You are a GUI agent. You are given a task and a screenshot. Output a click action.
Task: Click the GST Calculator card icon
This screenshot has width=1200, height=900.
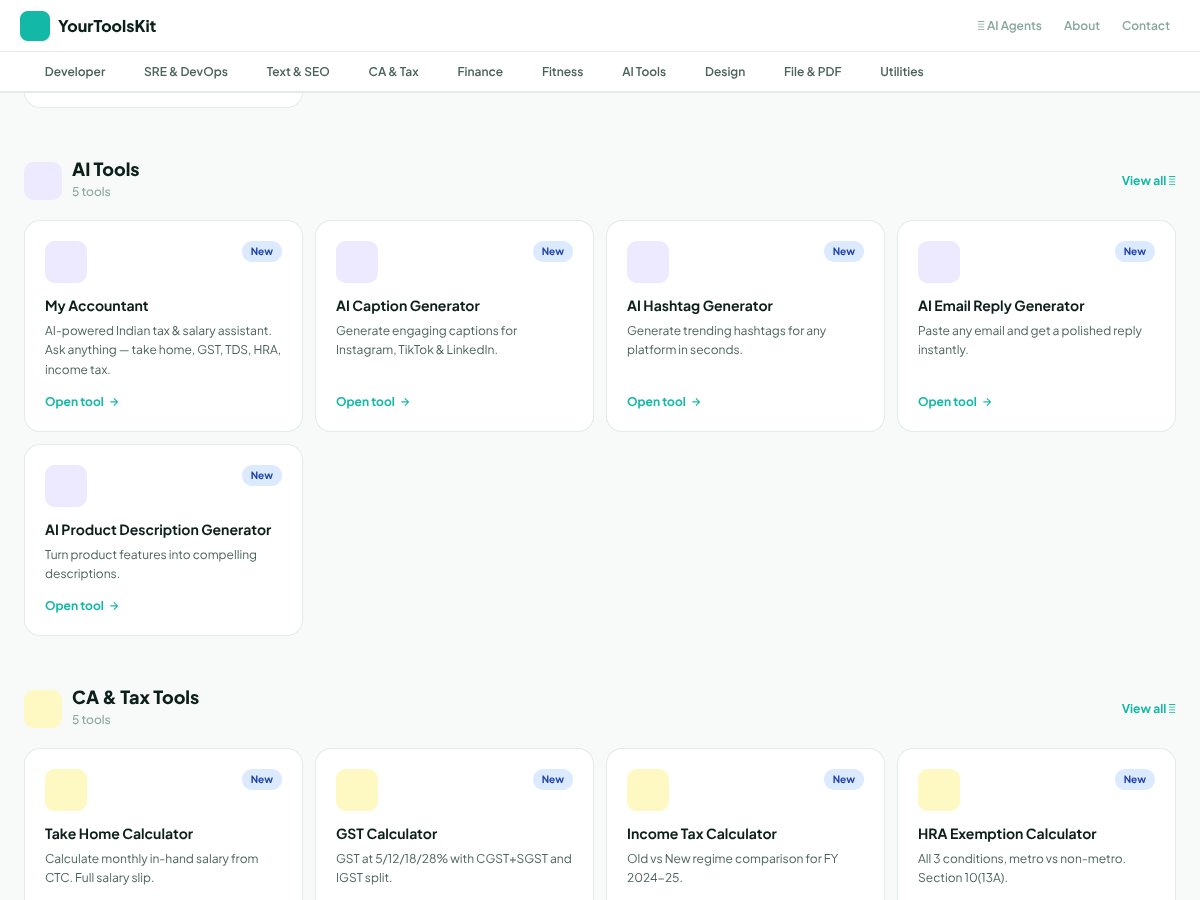click(x=357, y=790)
